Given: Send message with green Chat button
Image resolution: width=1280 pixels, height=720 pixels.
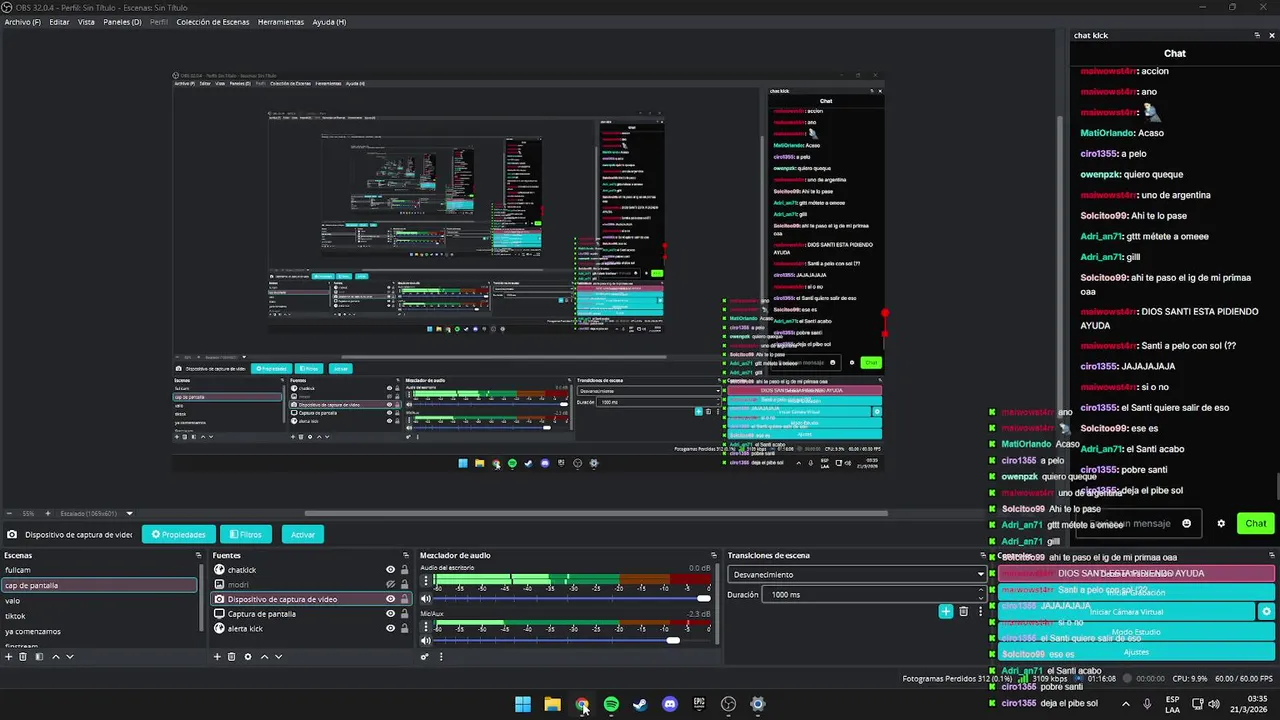Looking at the screenshot, I should click(1256, 523).
